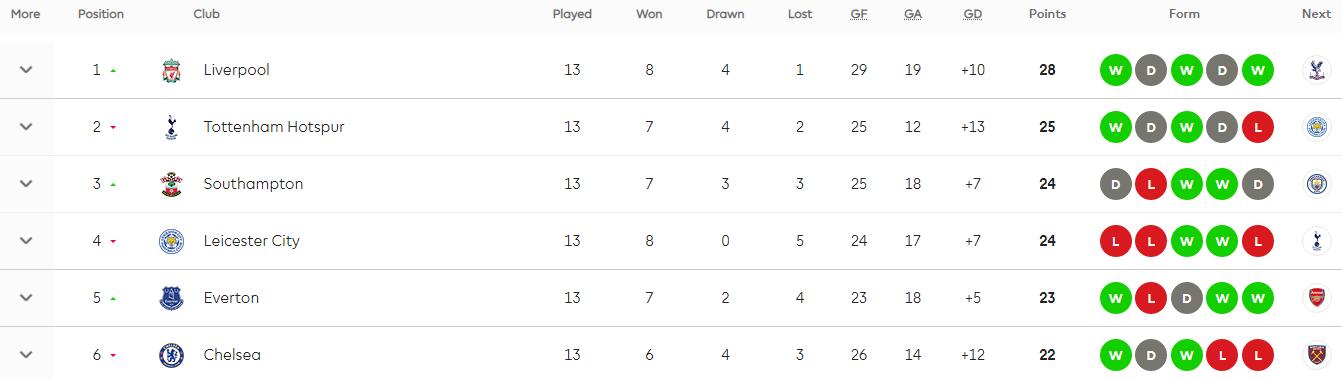Open the Tottenham Hotspur club link
This screenshot has width=1342, height=380.
click(274, 127)
